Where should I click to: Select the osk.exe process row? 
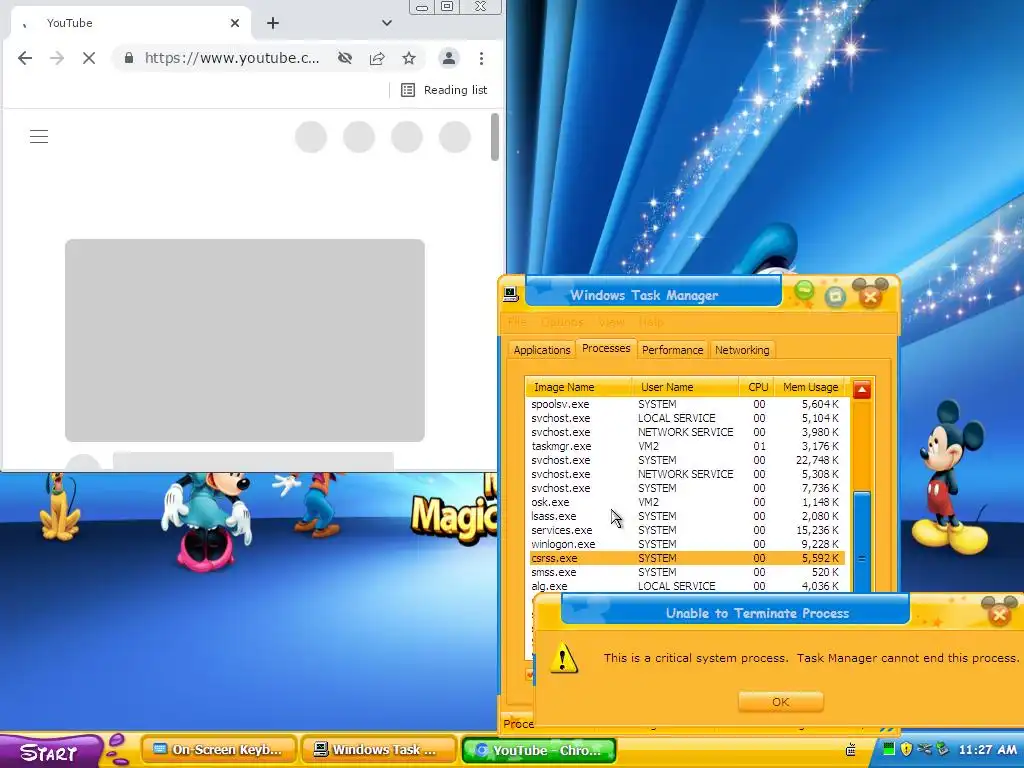point(687,502)
